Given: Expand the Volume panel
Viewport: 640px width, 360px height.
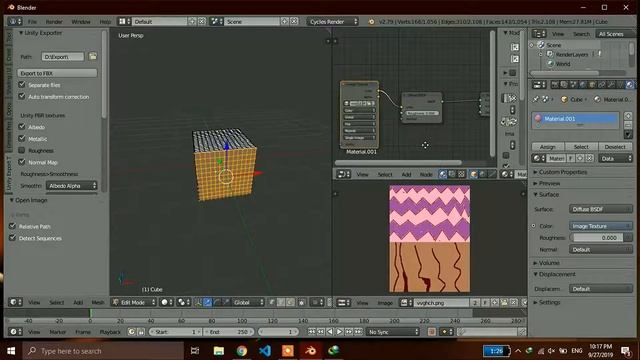Looking at the screenshot, I should pyautogui.click(x=536, y=263).
